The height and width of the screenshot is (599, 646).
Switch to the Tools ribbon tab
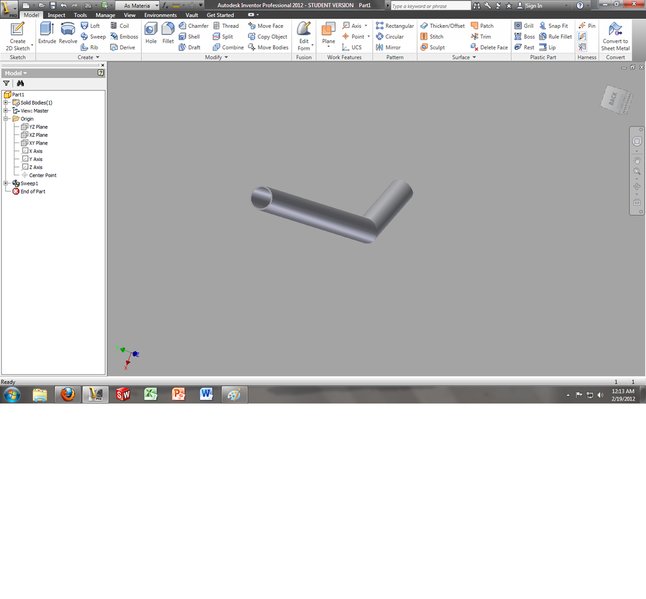(x=80, y=15)
